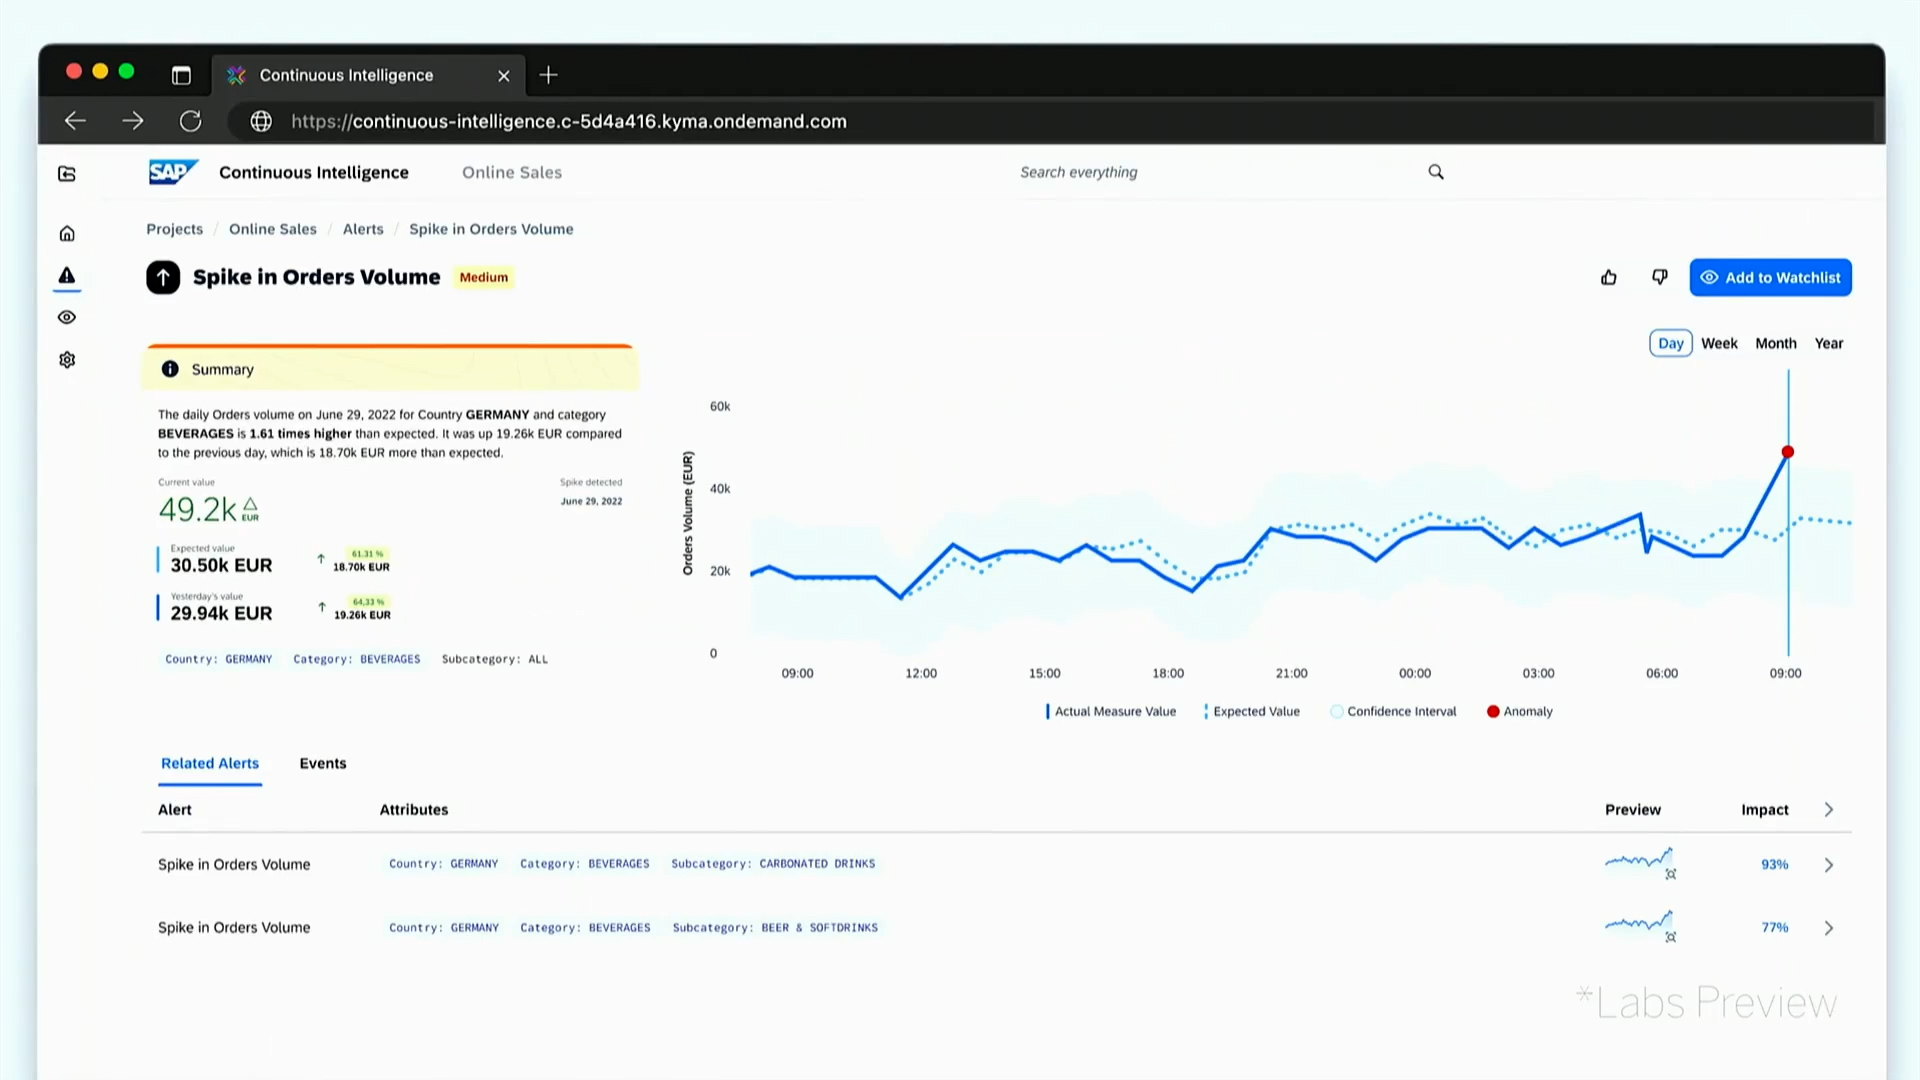Click the sidebar project switch icon

(x=67, y=174)
